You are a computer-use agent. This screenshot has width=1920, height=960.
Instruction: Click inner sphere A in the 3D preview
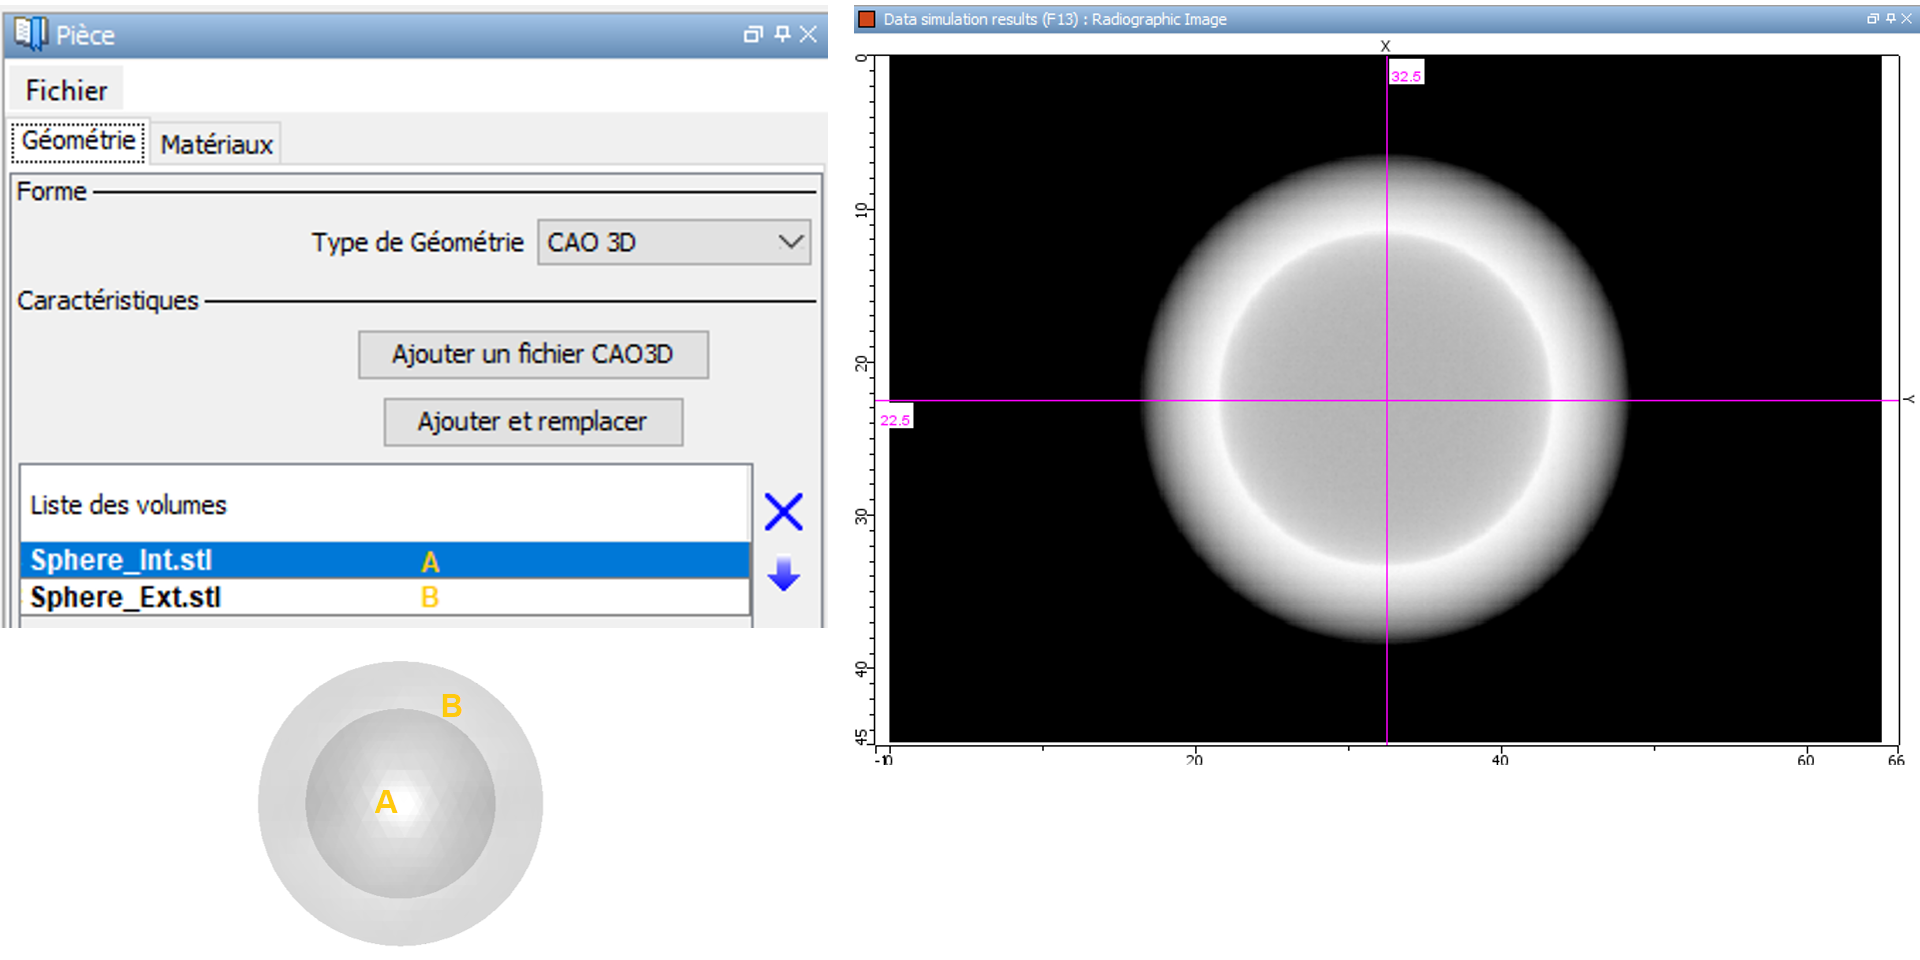click(x=400, y=803)
